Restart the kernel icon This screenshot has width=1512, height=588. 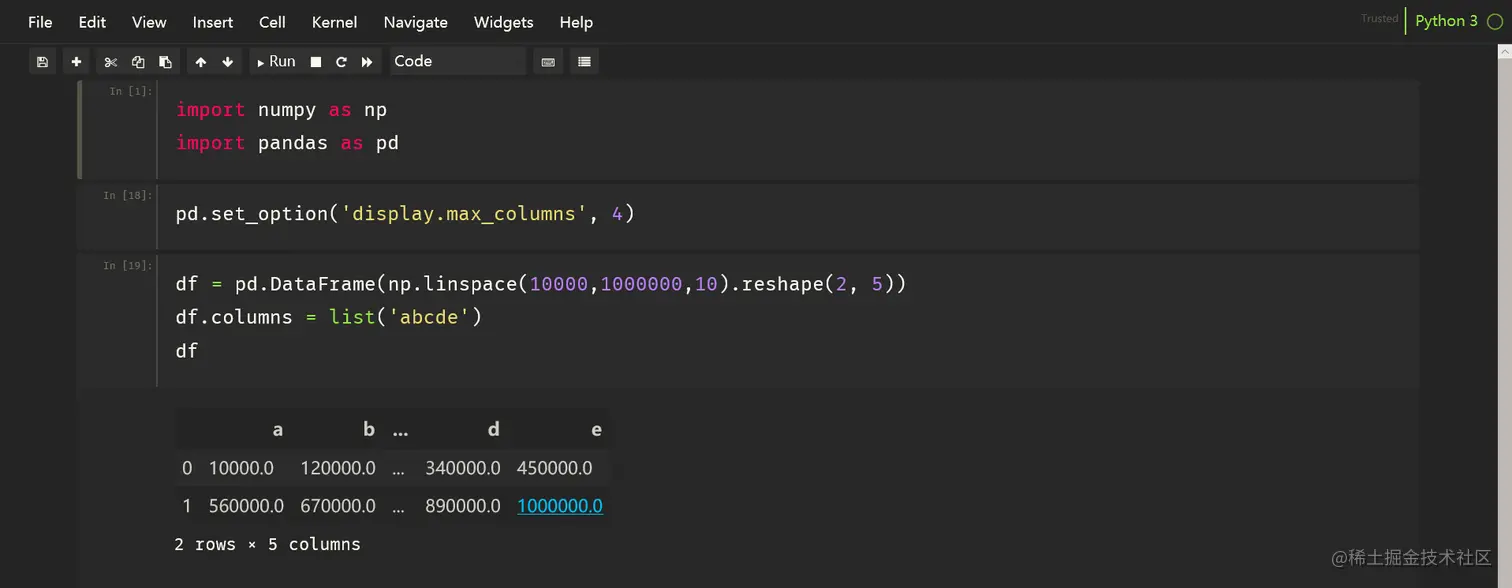[x=341, y=62]
